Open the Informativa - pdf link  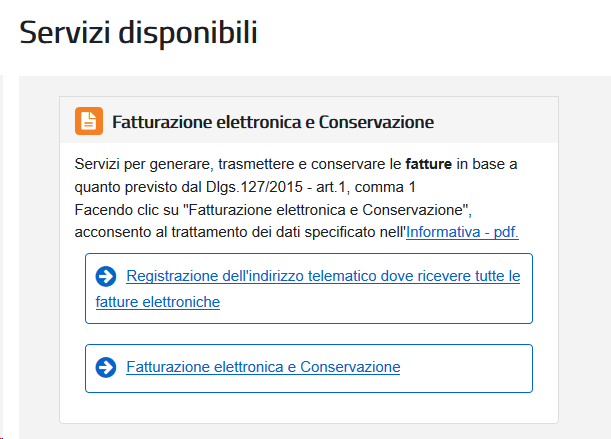pos(462,232)
